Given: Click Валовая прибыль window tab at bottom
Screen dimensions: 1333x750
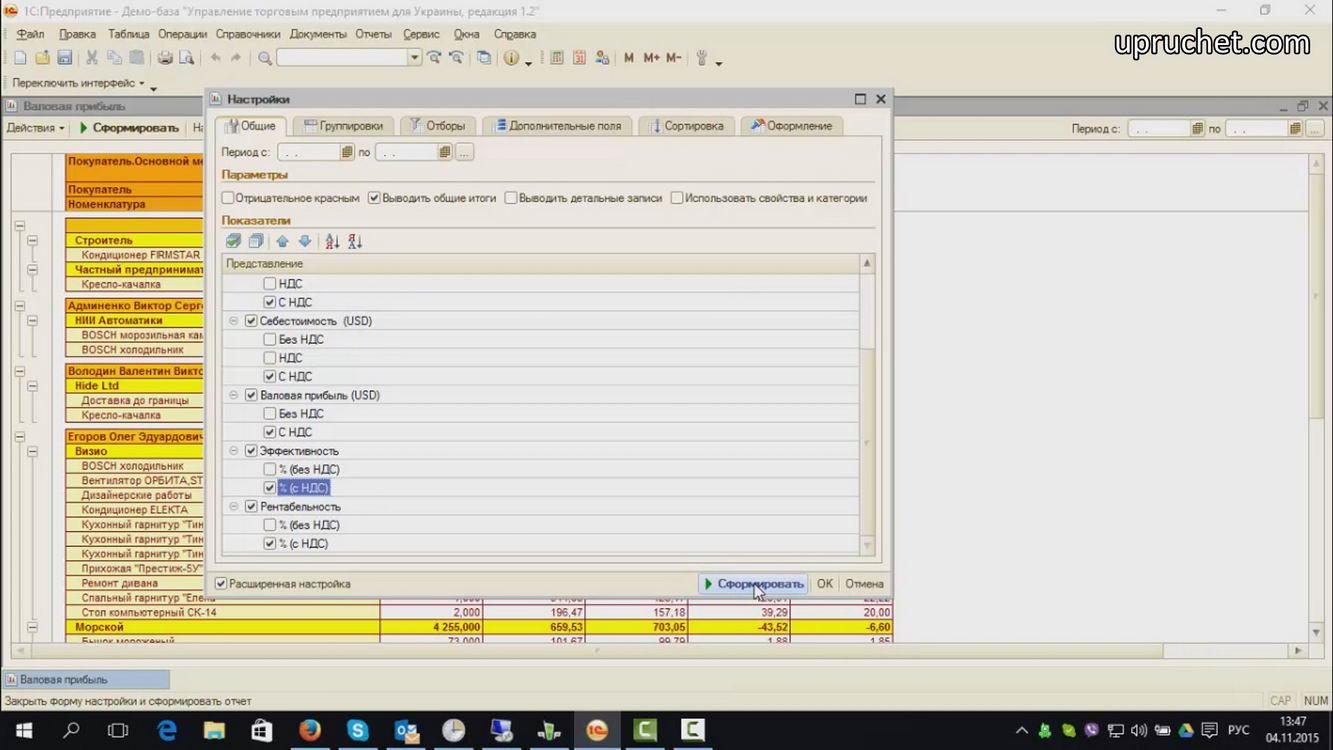Looking at the screenshot, I should click(86, 679).
